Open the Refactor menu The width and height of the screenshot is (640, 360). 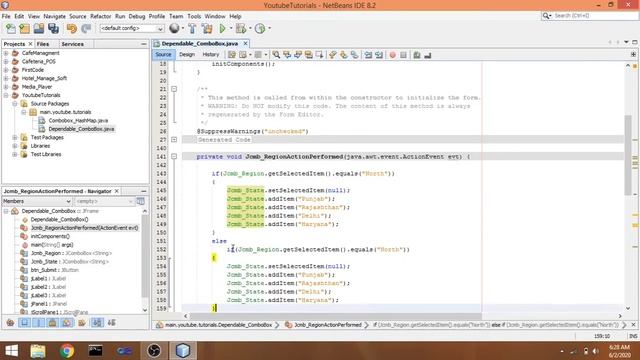100,16
